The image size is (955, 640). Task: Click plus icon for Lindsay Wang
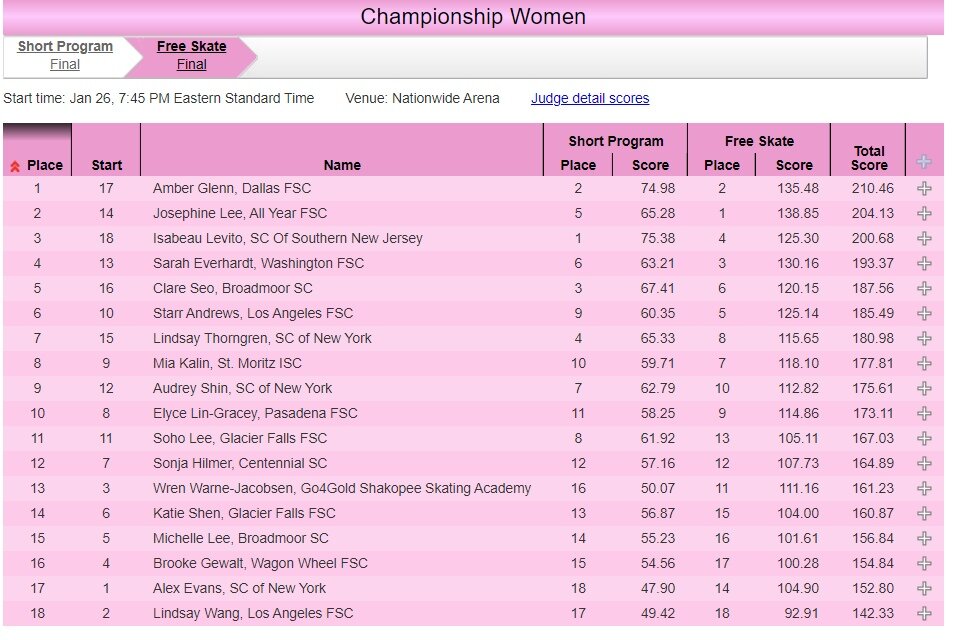tap(924, 613)
